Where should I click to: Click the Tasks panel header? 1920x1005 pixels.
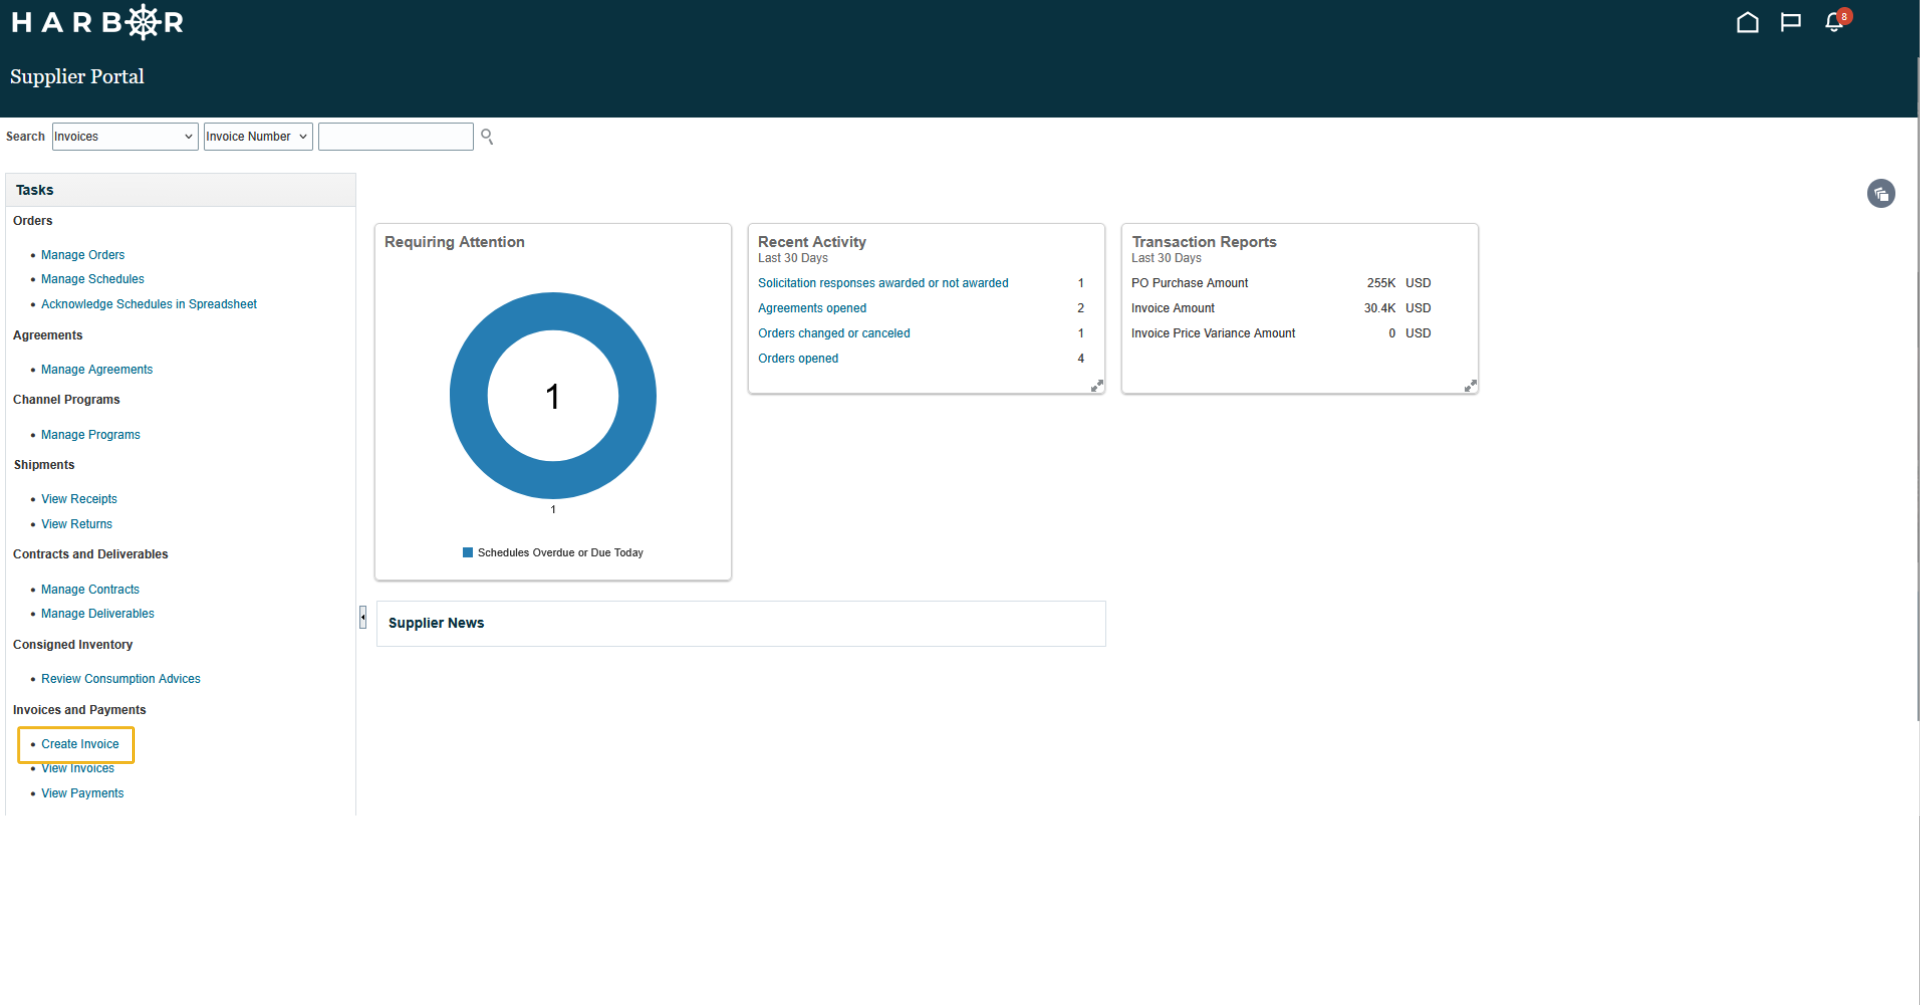pos(181,190)
